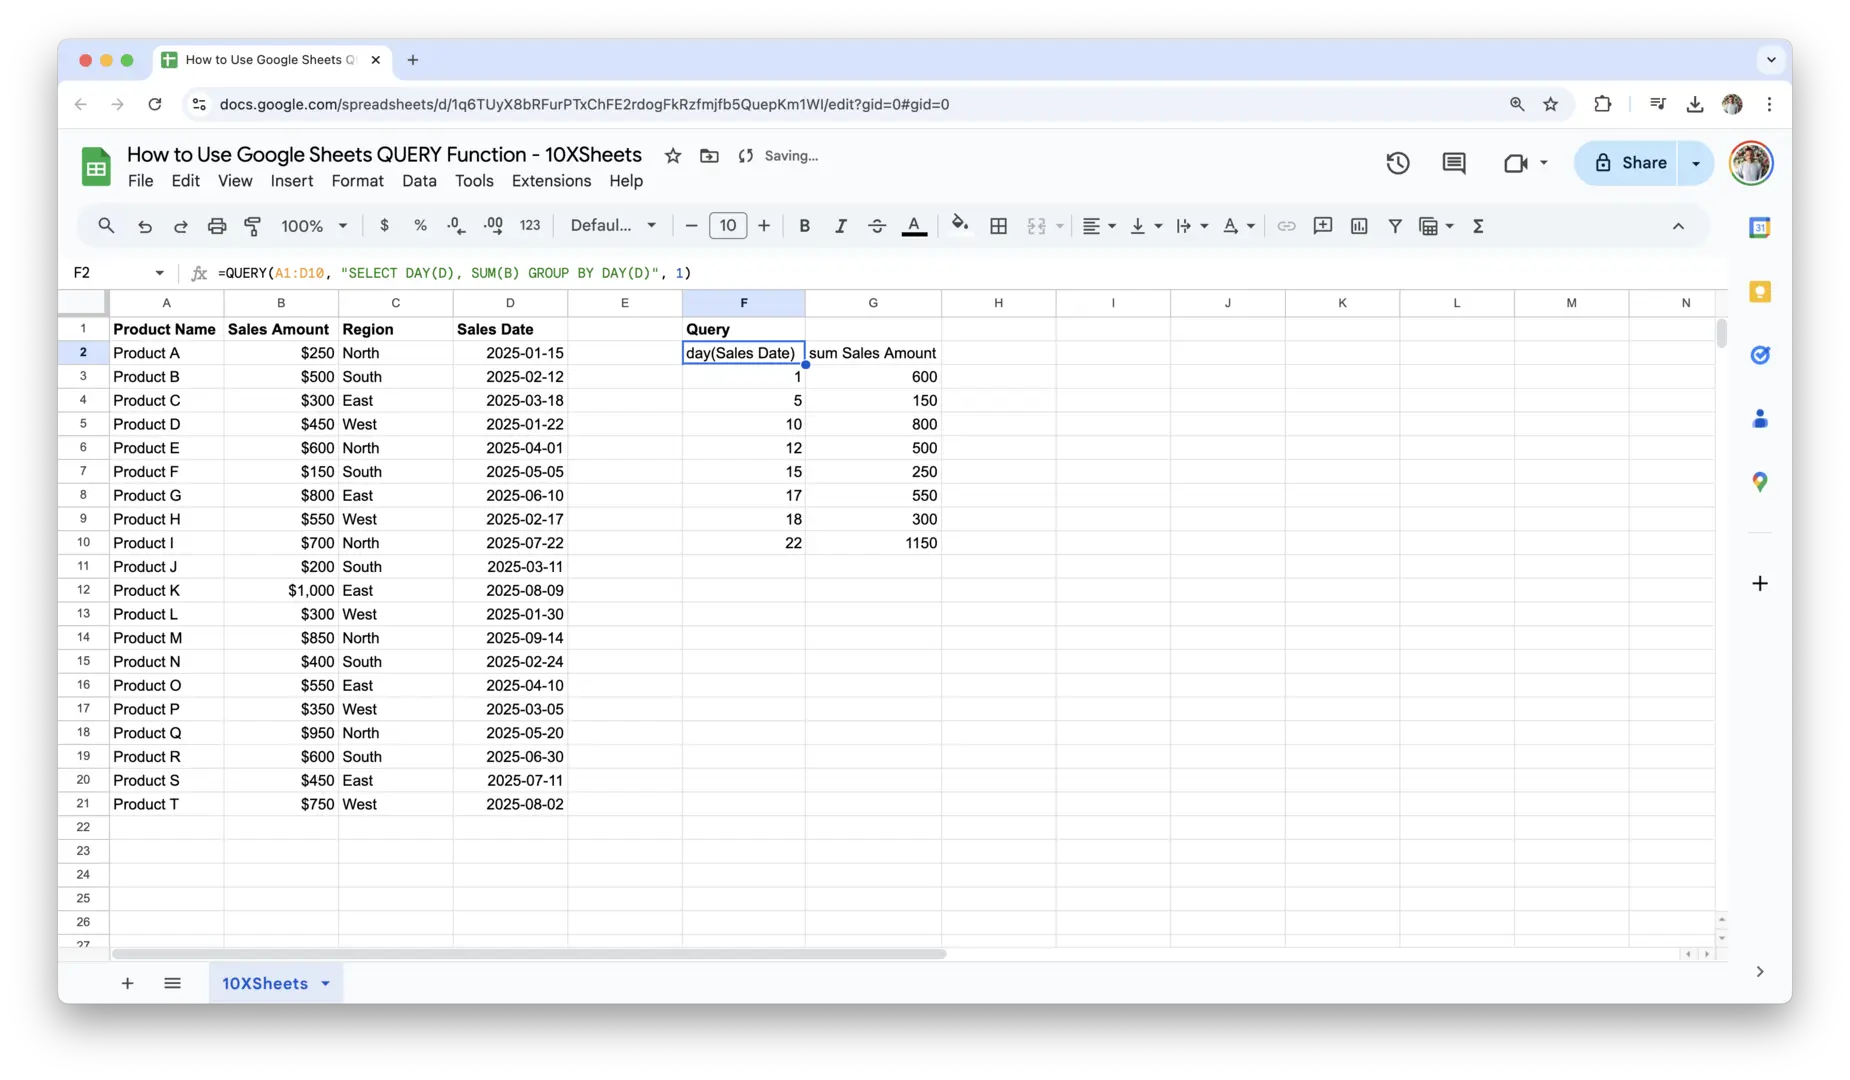
Task: Hide the menus with collapse arrow
Action: [x=1678, y=226]
